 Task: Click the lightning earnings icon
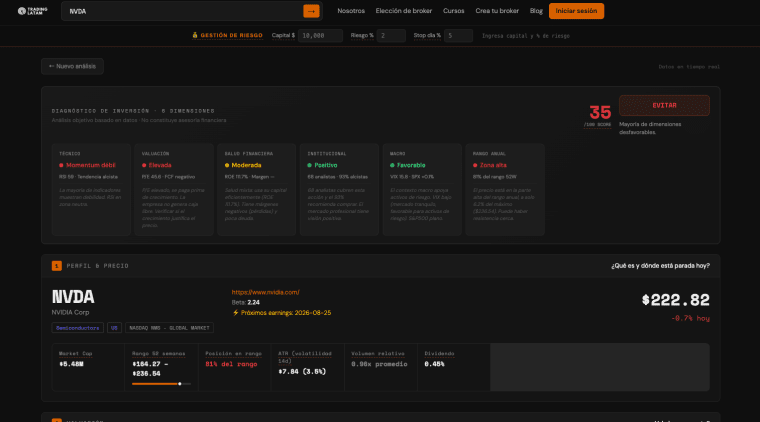tap(236, 313)
